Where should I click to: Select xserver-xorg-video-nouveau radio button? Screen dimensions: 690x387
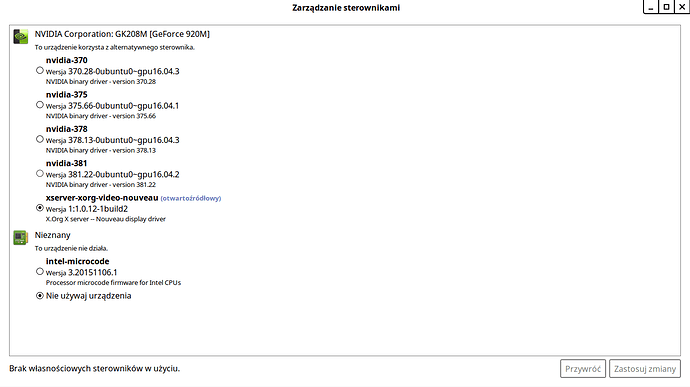(x=40, y=208)
